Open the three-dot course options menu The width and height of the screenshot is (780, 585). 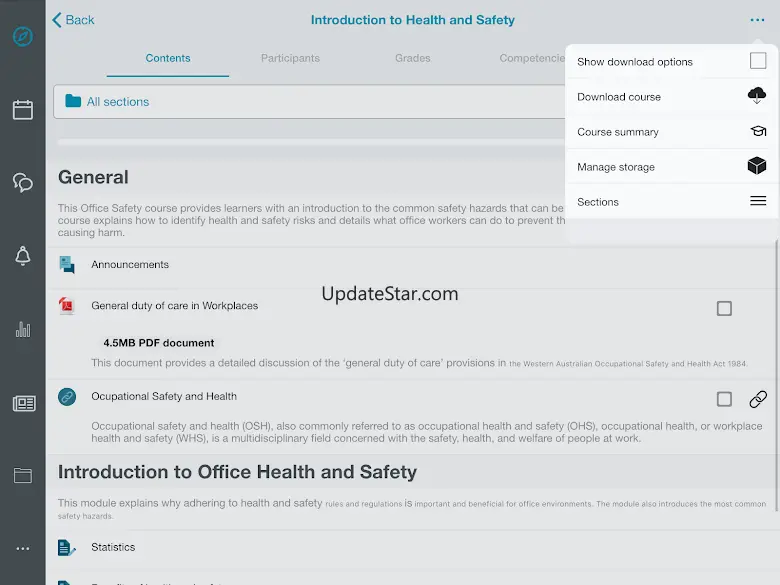point(757,20)
